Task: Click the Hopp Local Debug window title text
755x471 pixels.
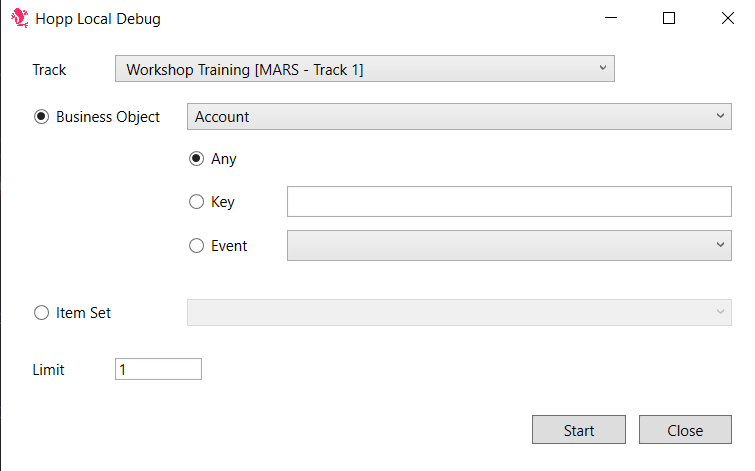Action: pos(98,18)
